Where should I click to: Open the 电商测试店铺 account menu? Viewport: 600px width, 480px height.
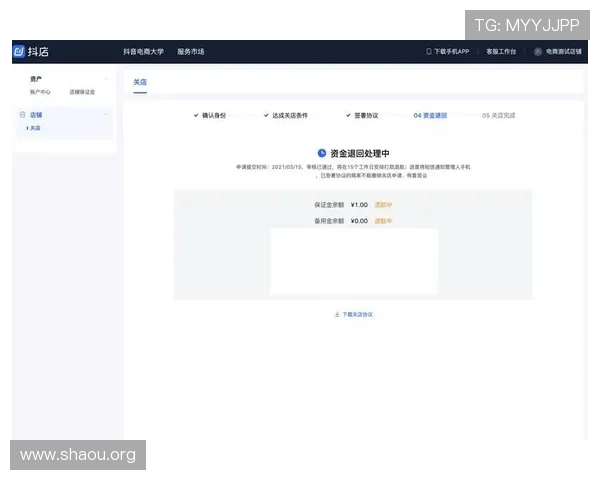563,51
